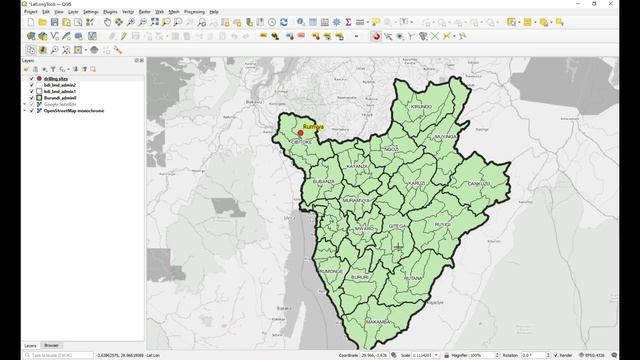The image size is (640, 360).
Task: Click Expand All icon in Layers panel
Action: click(76, 69)
